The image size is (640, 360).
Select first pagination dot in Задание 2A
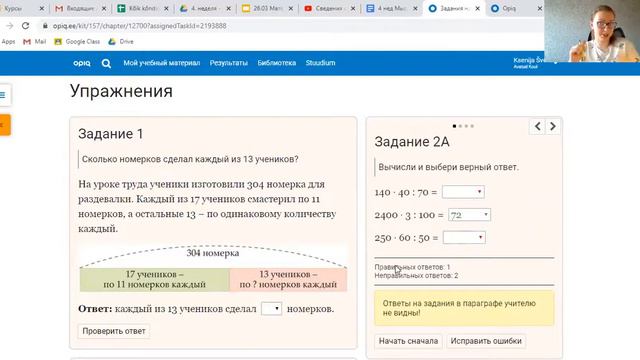pos(454,126)
